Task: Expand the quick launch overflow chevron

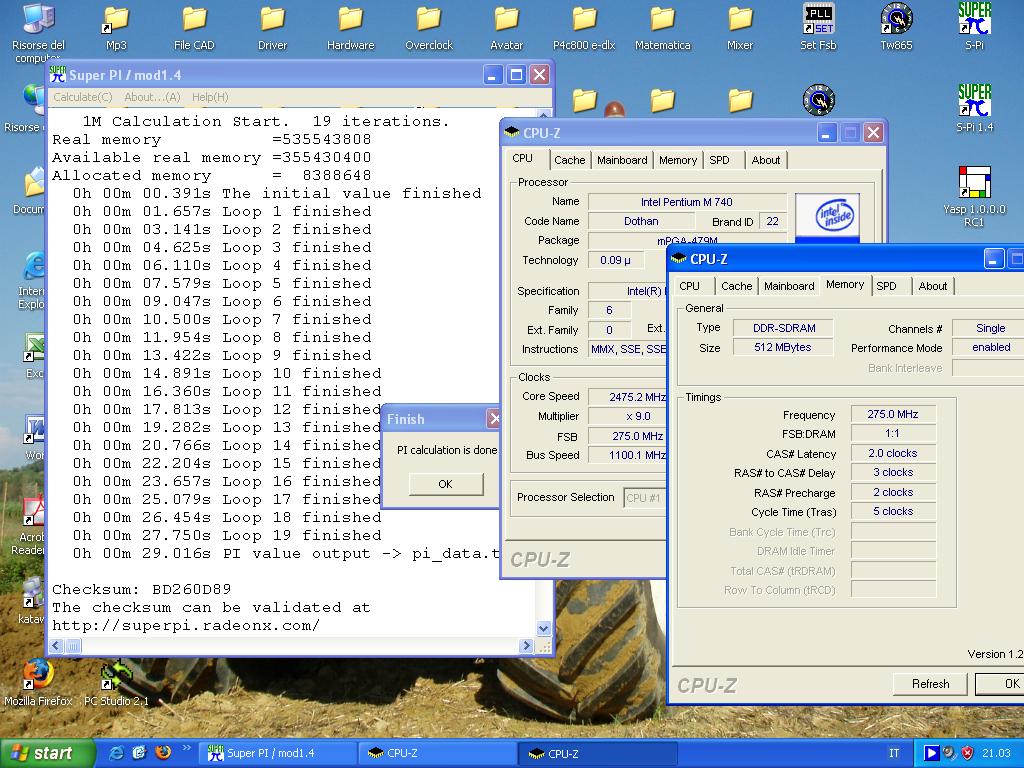Action: pyautogui.click(x=186, y=748)
